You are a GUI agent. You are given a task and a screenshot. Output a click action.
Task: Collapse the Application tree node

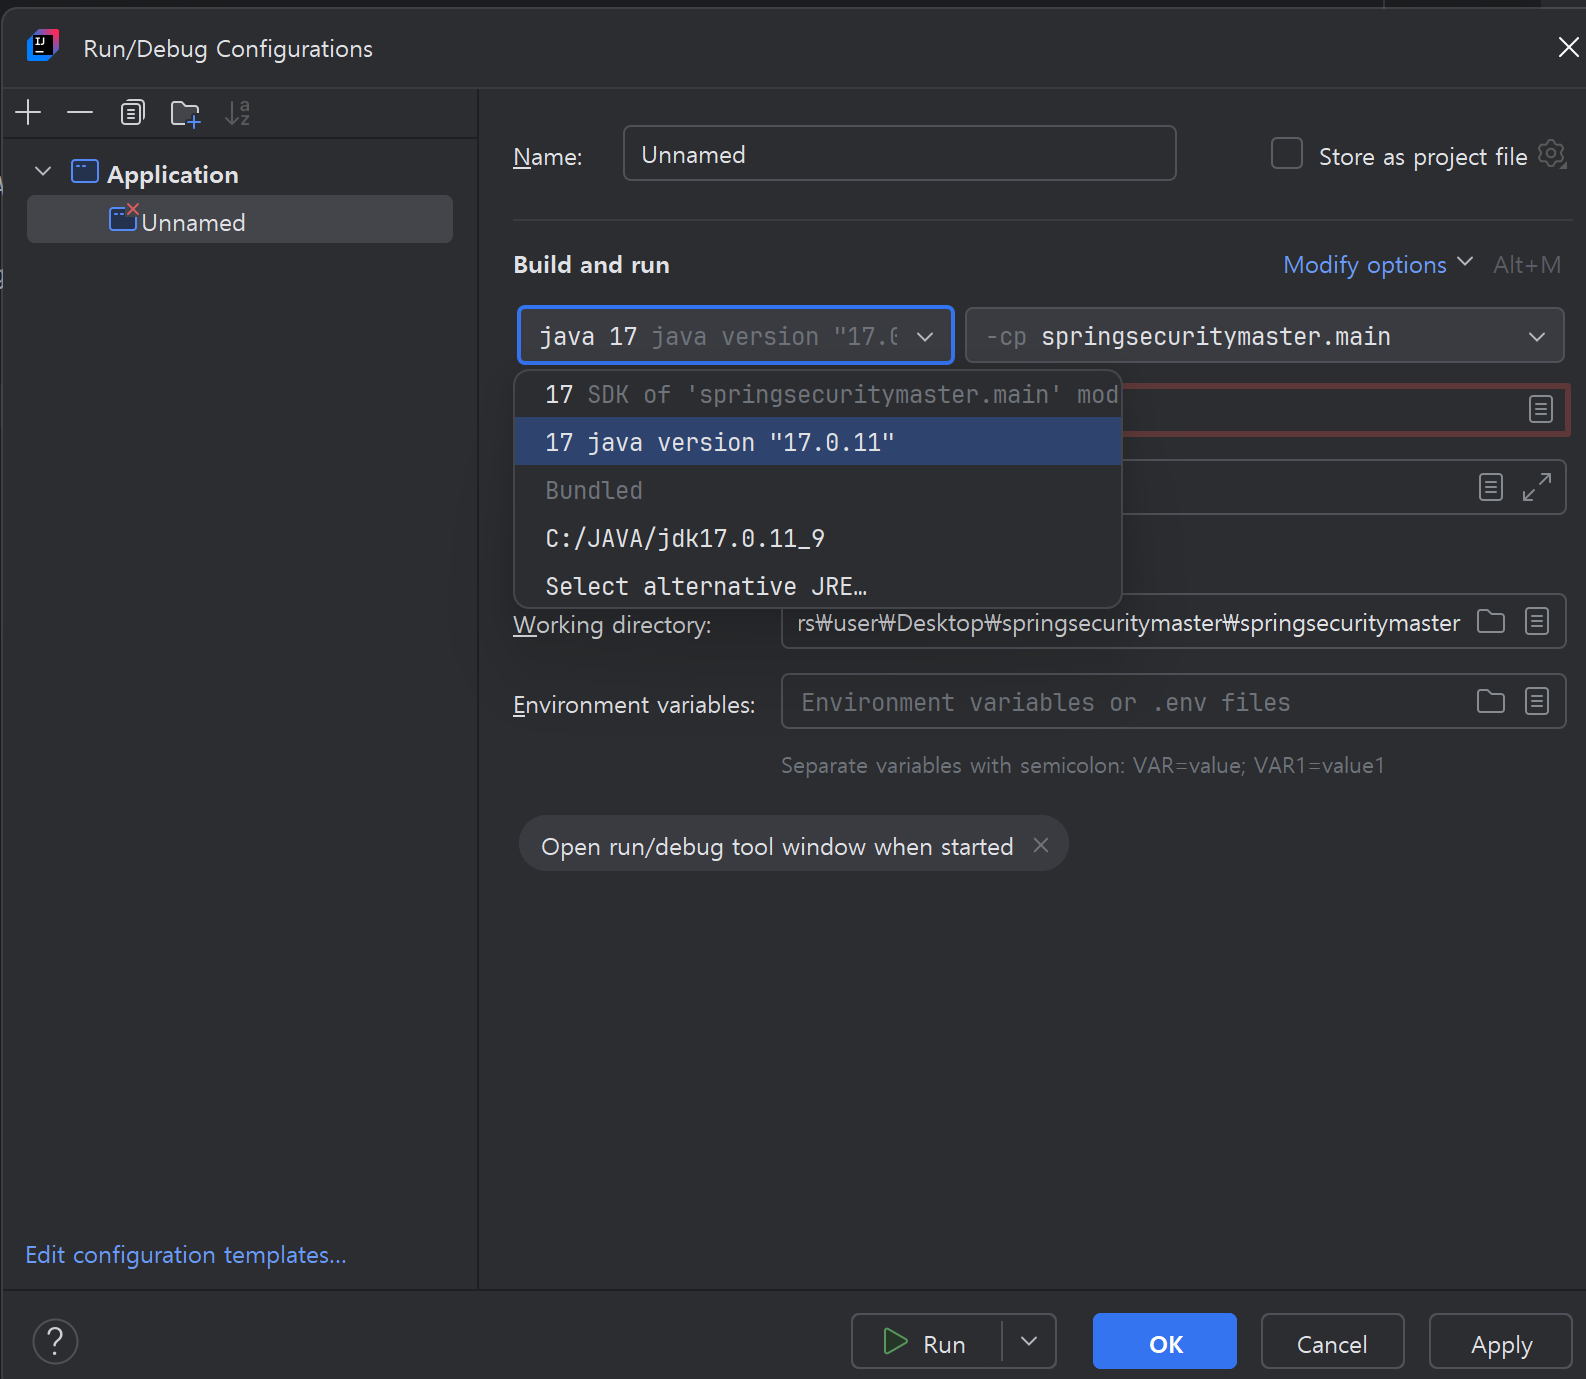point(43,172)
